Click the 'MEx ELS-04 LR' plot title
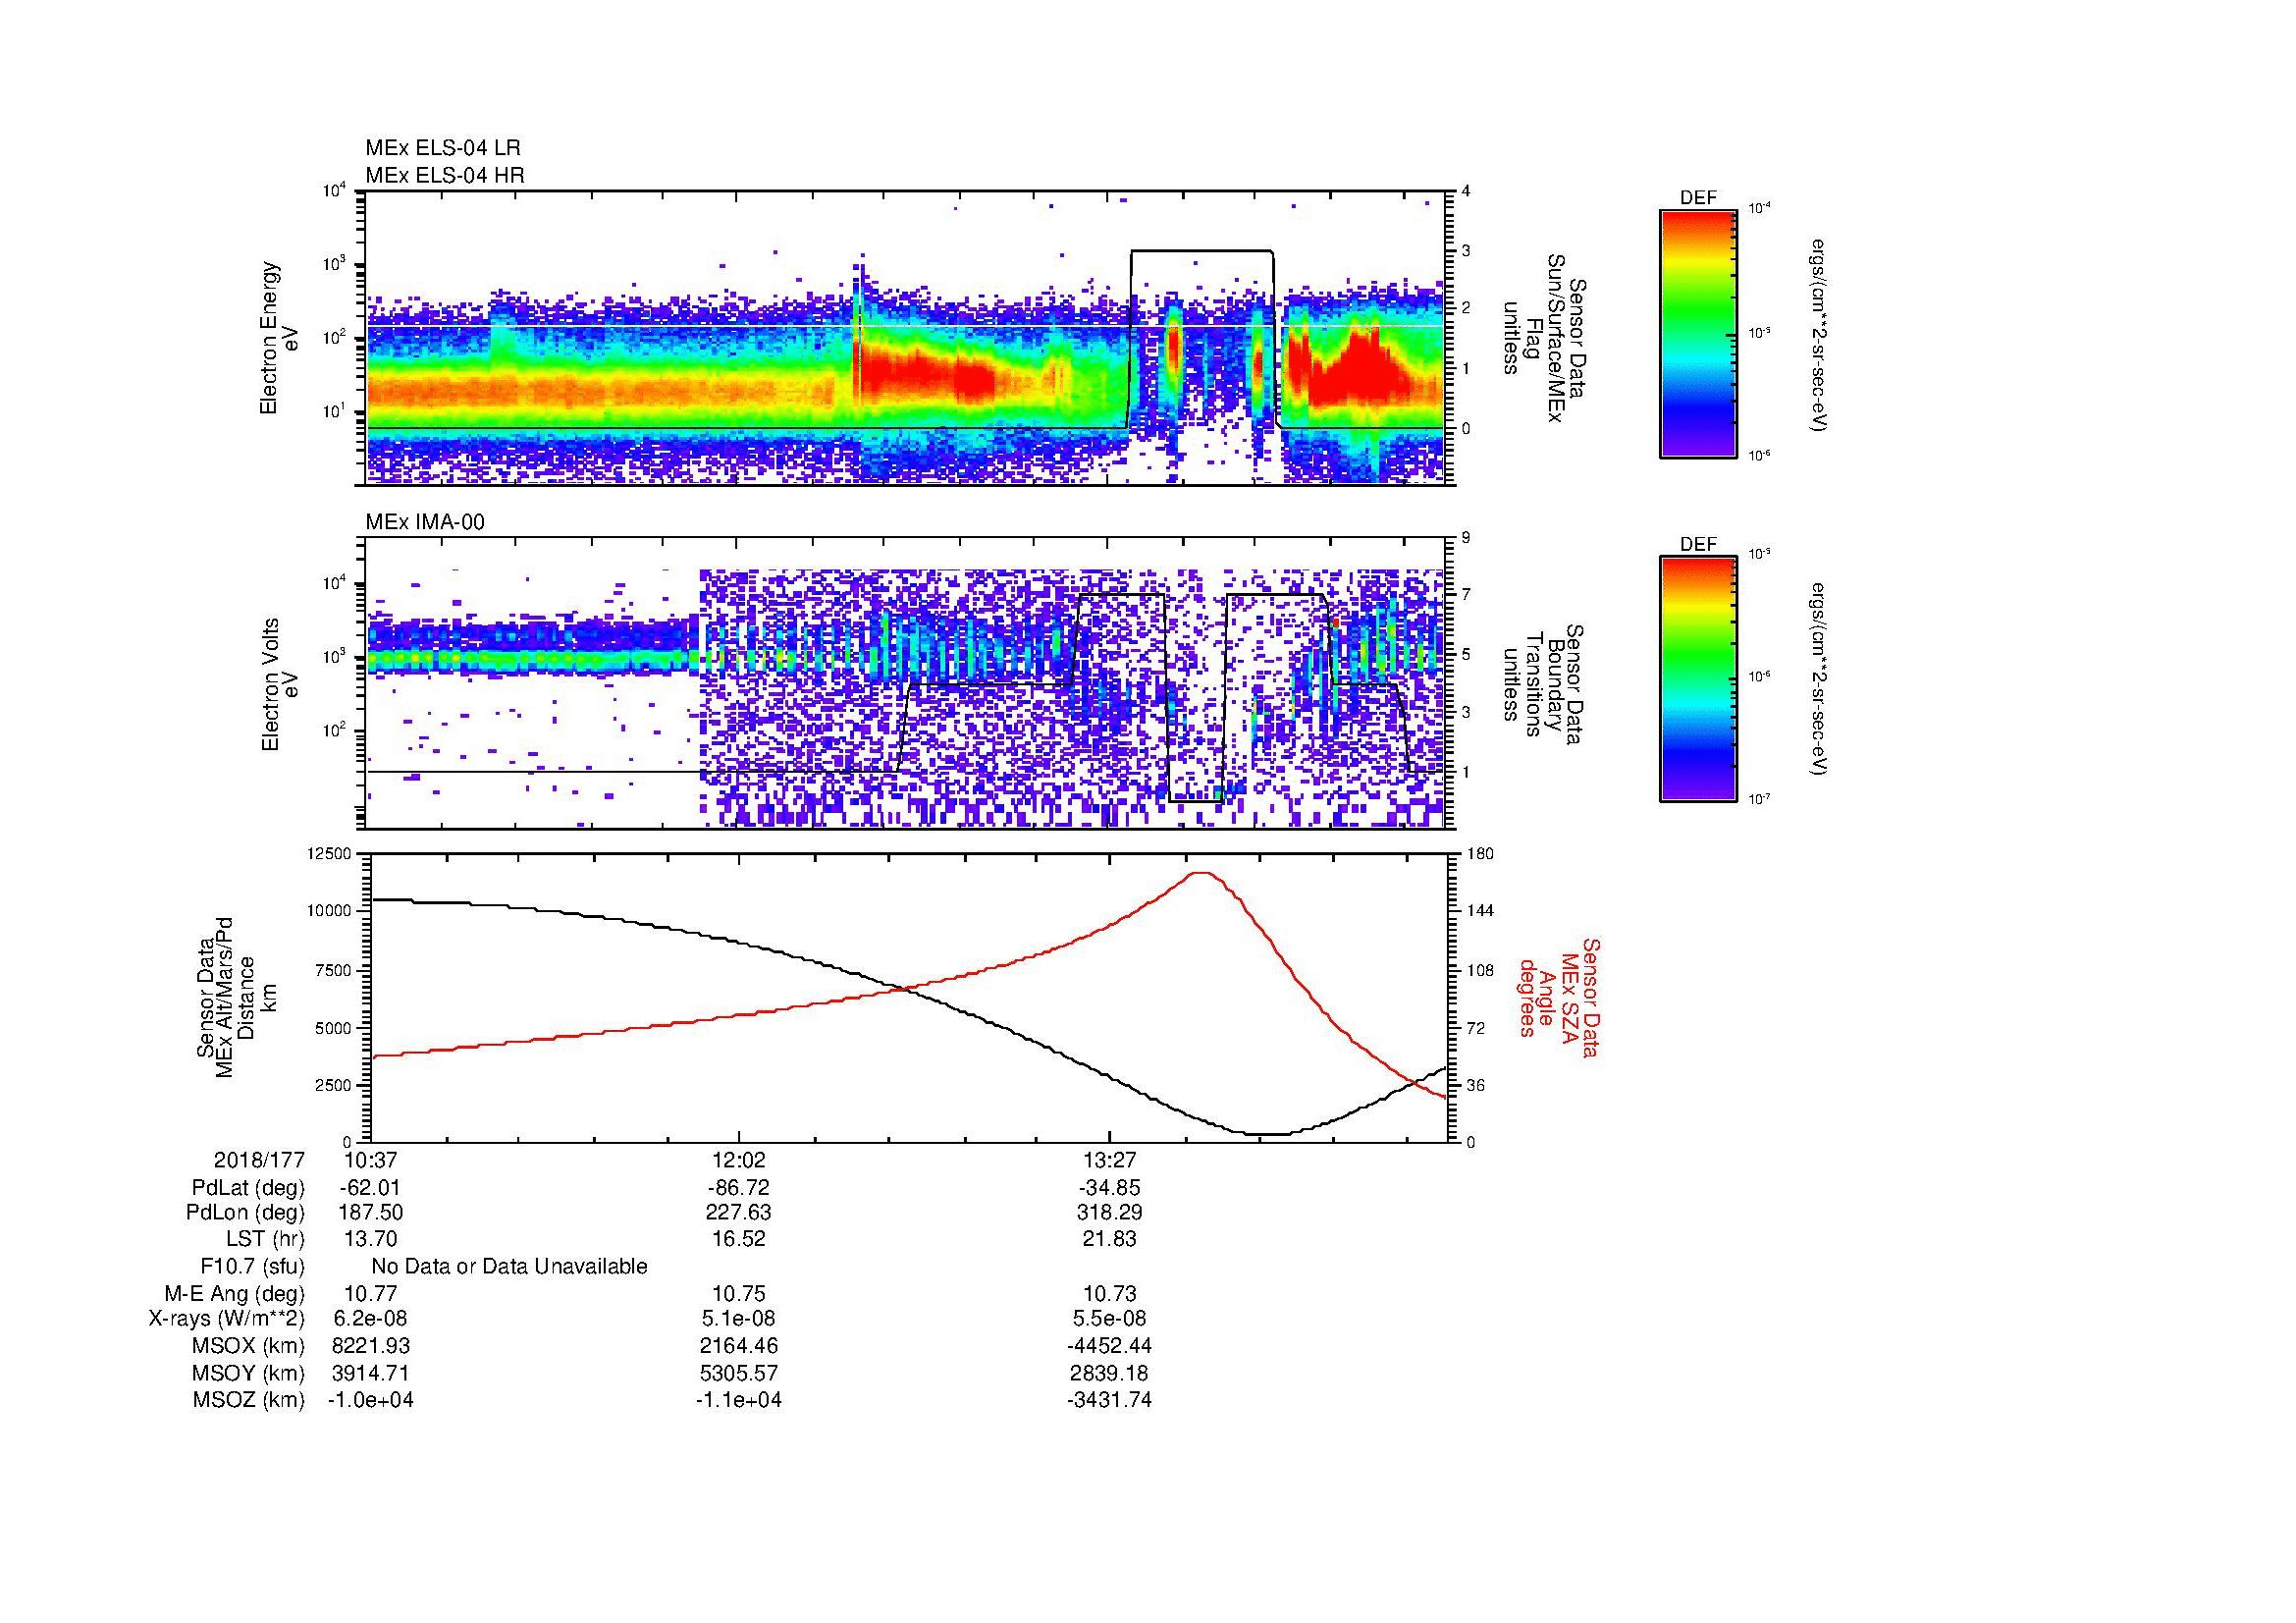2296x1623 pixels. pos(443,148)
